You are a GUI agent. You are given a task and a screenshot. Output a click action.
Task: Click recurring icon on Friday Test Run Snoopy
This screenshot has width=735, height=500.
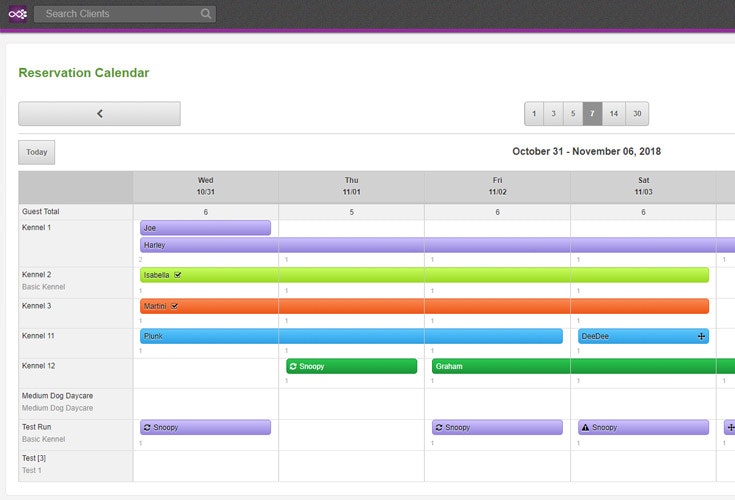(x=439, y=427)
